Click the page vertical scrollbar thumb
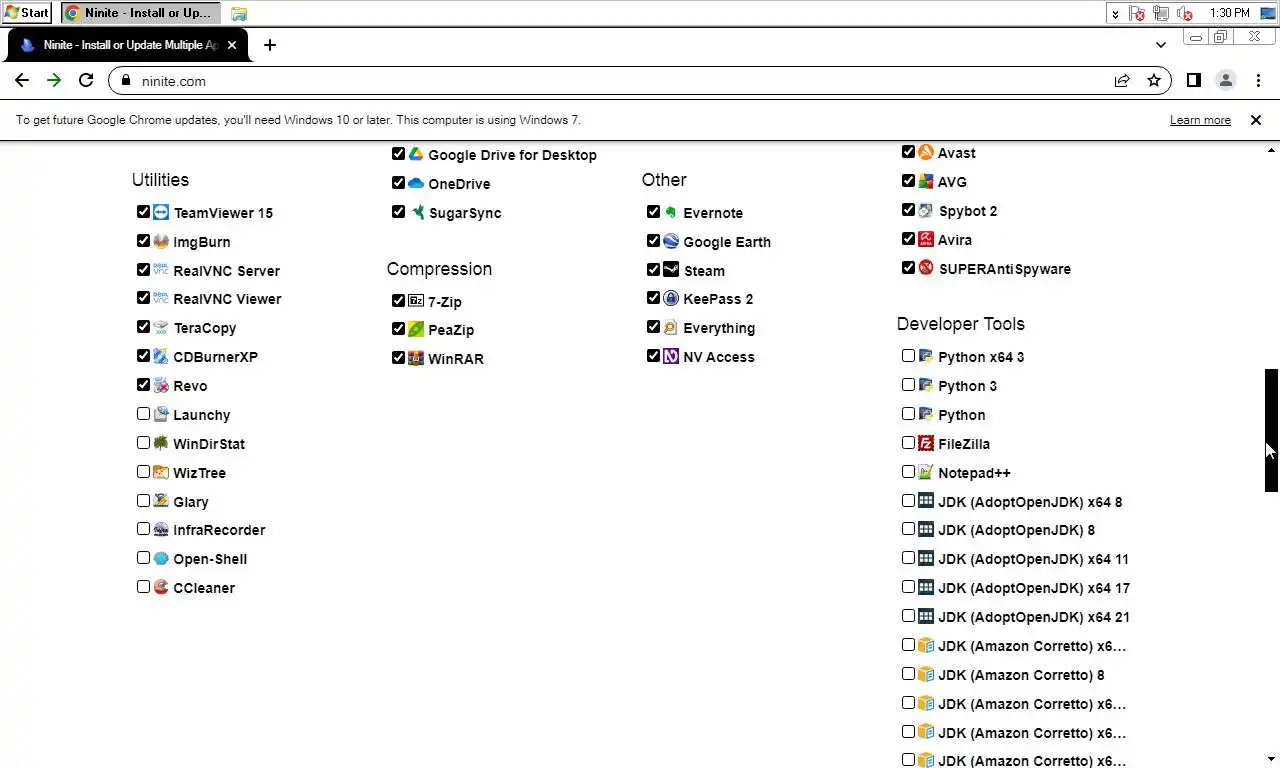This screenshot has width=1280, height=768. click(1271, 430)
